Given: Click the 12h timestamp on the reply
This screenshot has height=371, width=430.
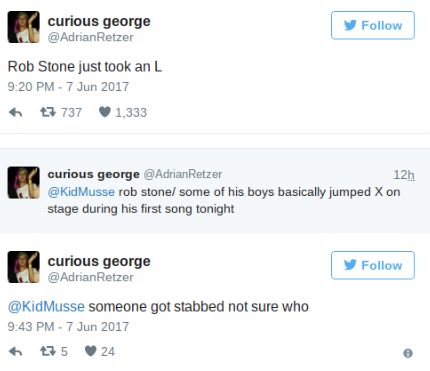Looking at the screenshot, I should (x=404, y=175).
